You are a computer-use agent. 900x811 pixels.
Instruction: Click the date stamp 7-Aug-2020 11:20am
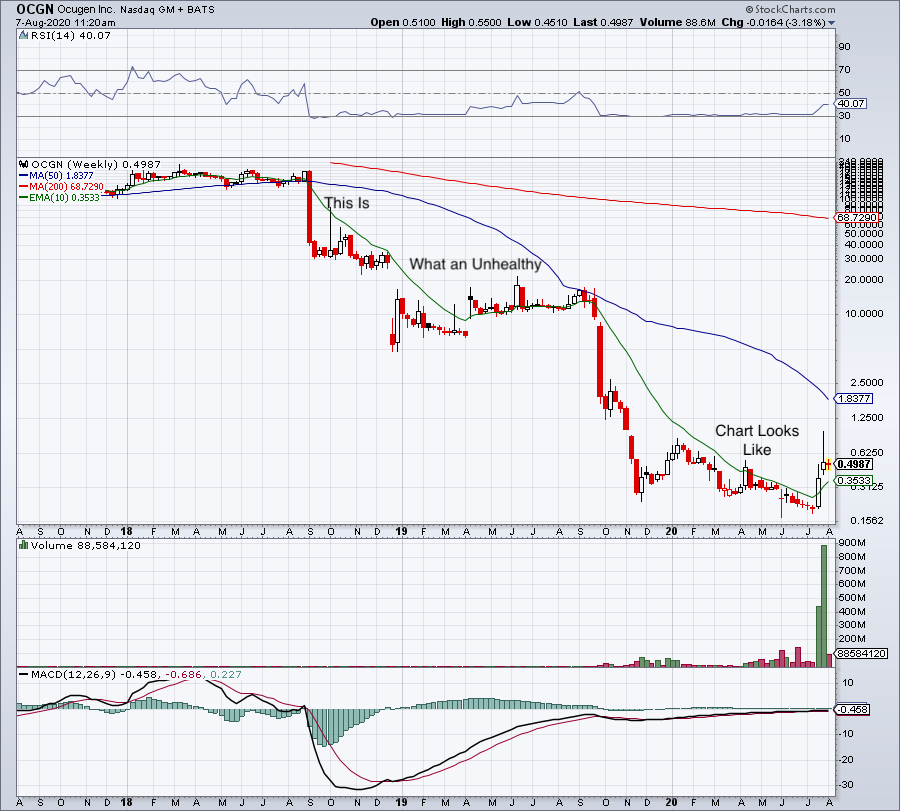click(65, 23)
